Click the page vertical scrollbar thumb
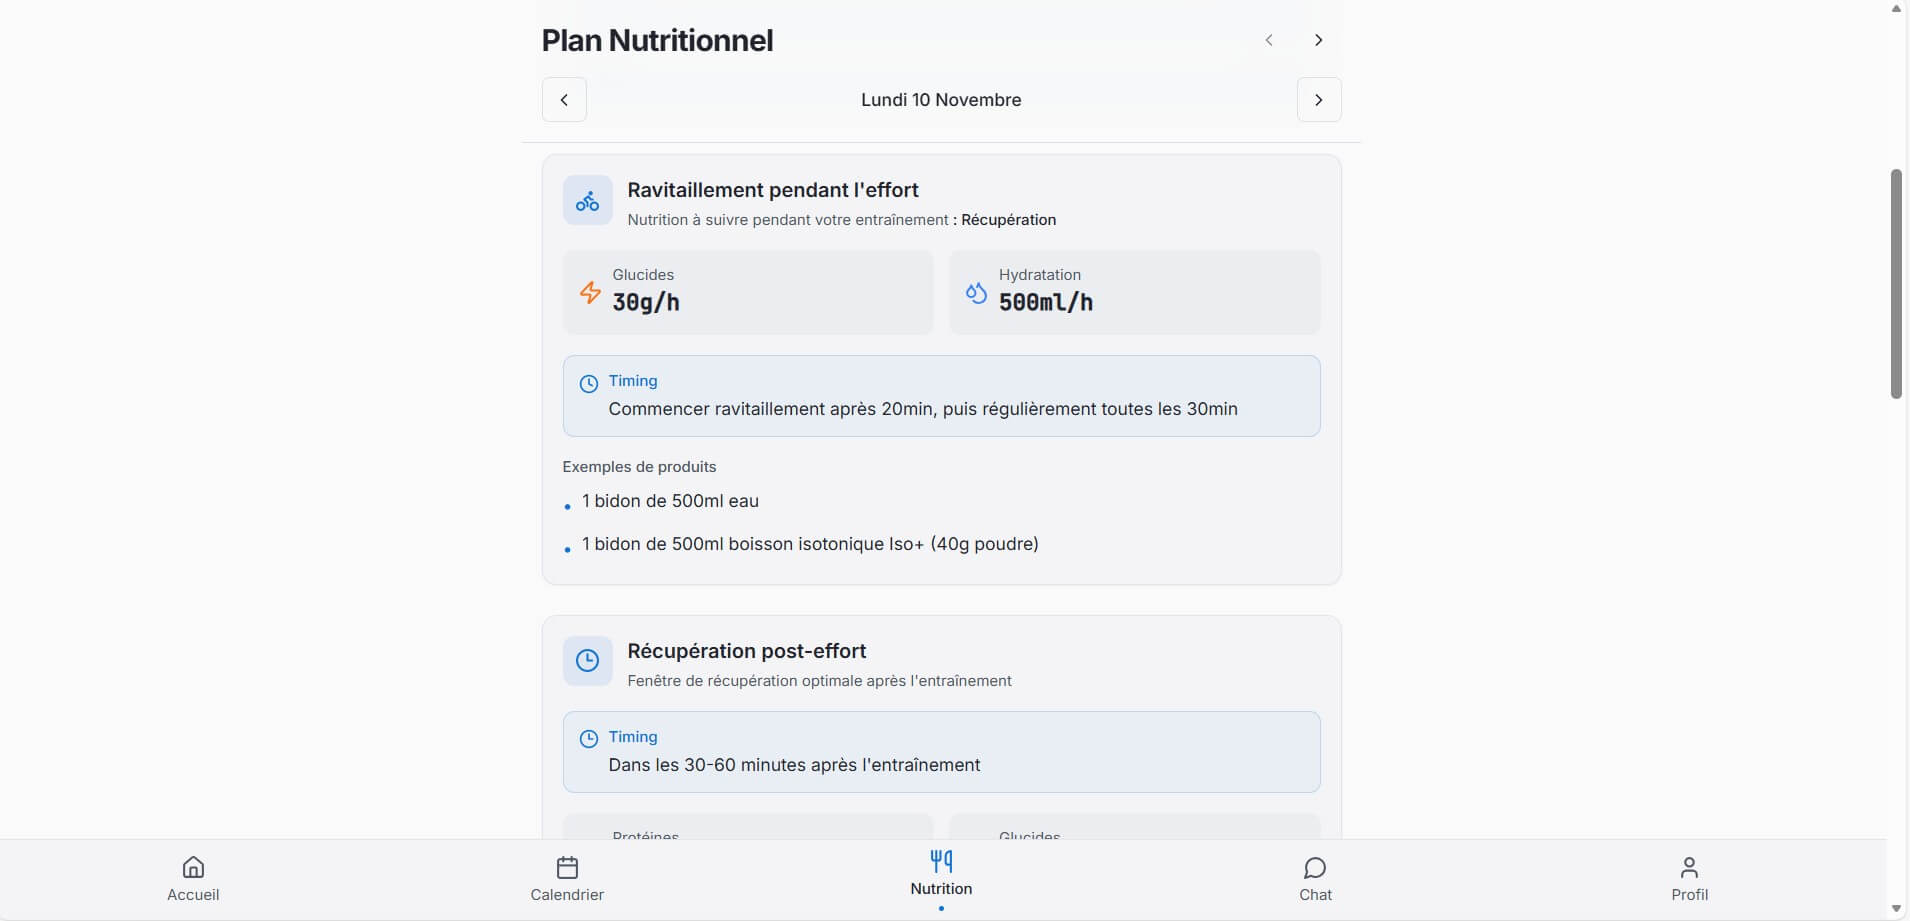The height and width of the screenshot is (921, 1910). (1896, 284)
